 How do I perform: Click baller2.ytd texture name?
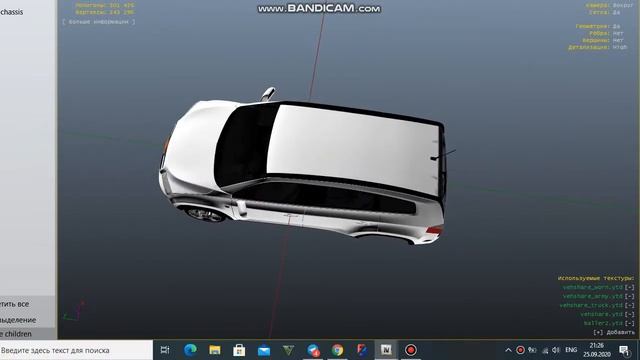pyautogui.click(x=603, y=323)
